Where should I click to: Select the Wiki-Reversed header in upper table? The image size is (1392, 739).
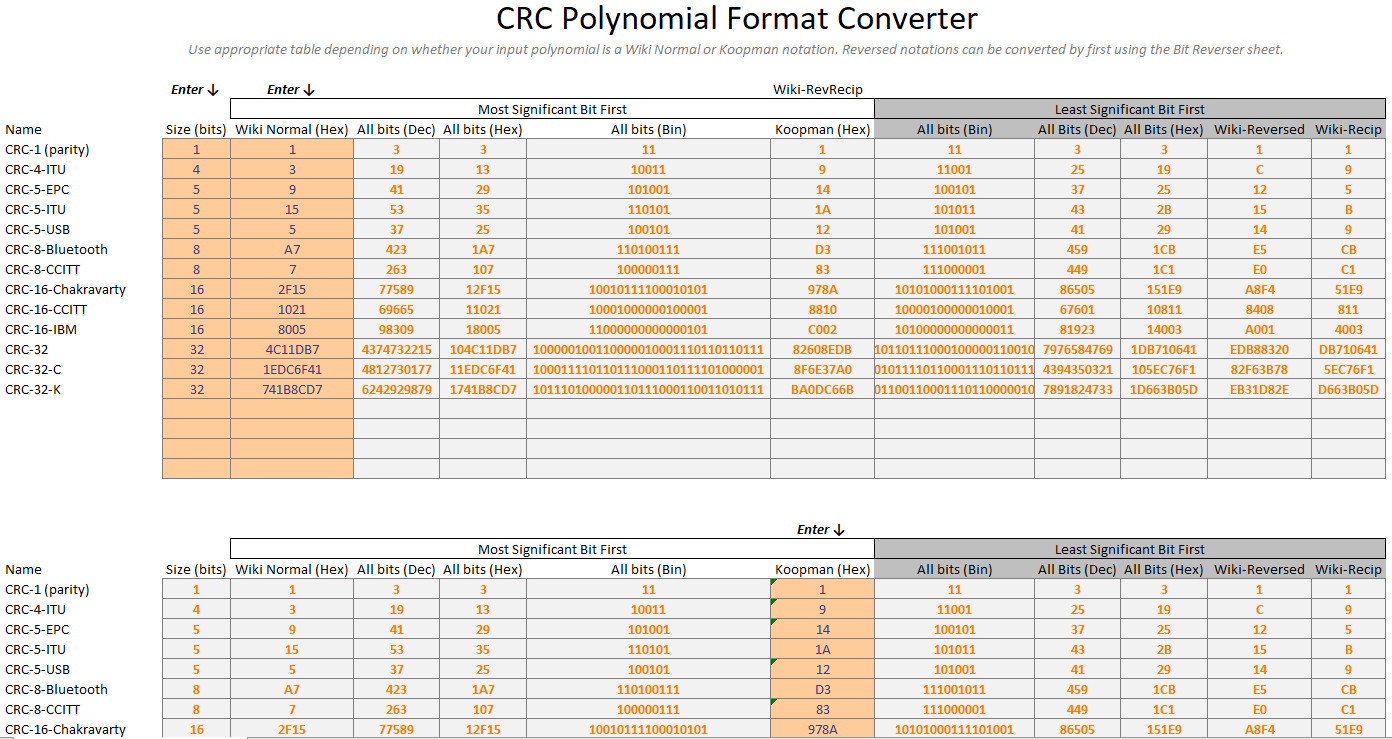coord(1259,129)
